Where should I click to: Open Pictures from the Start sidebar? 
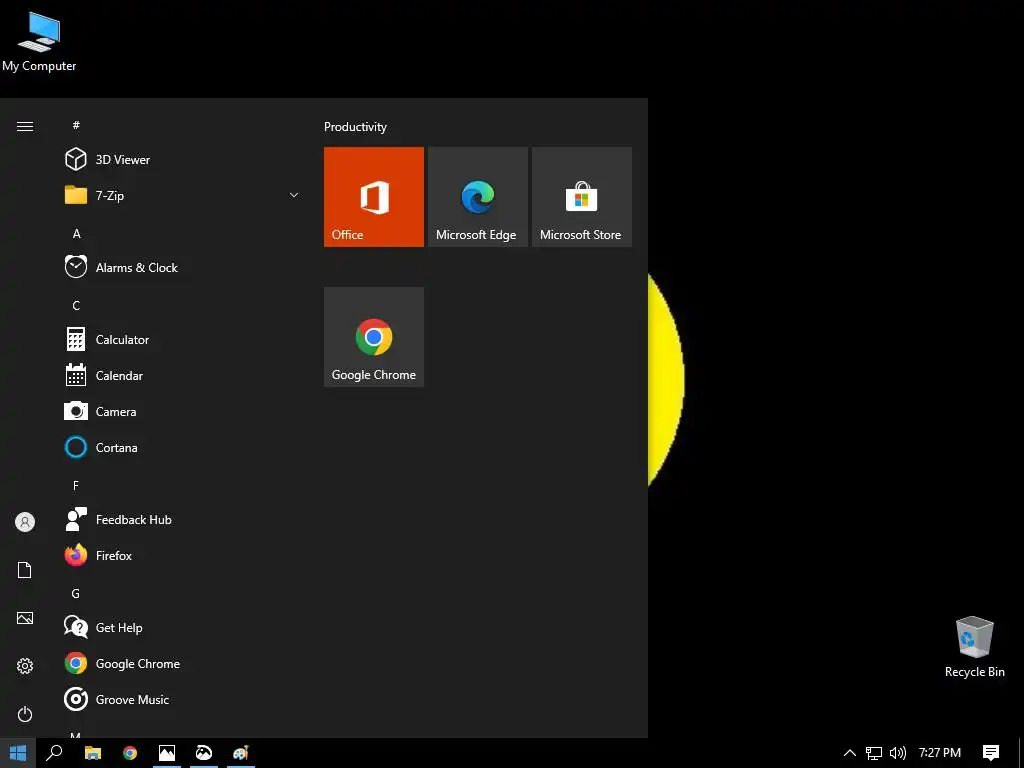[x=25, y=618]
